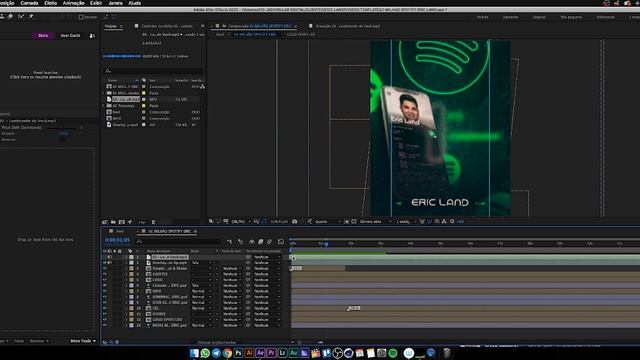Open the Exibir menu

point(96,3)
